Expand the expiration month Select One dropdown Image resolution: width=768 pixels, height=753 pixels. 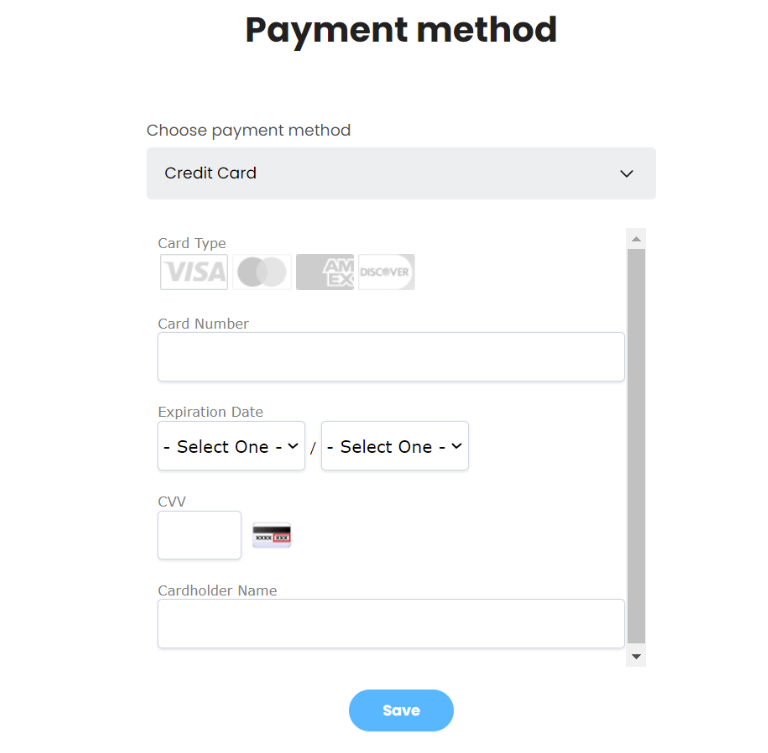(x=231, y=446)
